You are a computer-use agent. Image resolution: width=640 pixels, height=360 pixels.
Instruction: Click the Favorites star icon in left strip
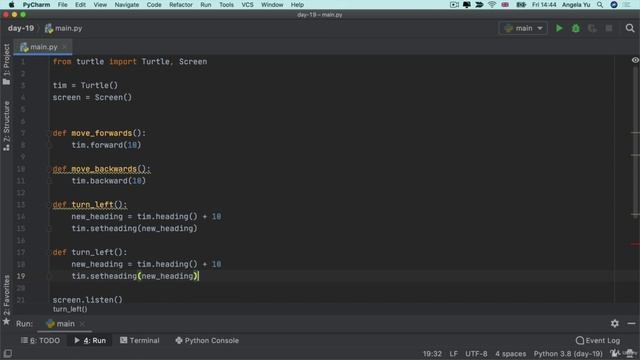(6, 322)
